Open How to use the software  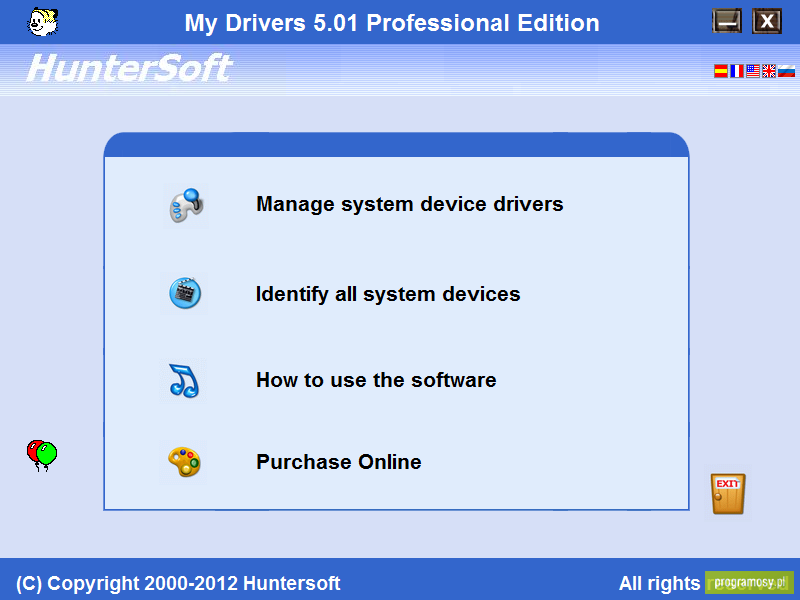376,380
